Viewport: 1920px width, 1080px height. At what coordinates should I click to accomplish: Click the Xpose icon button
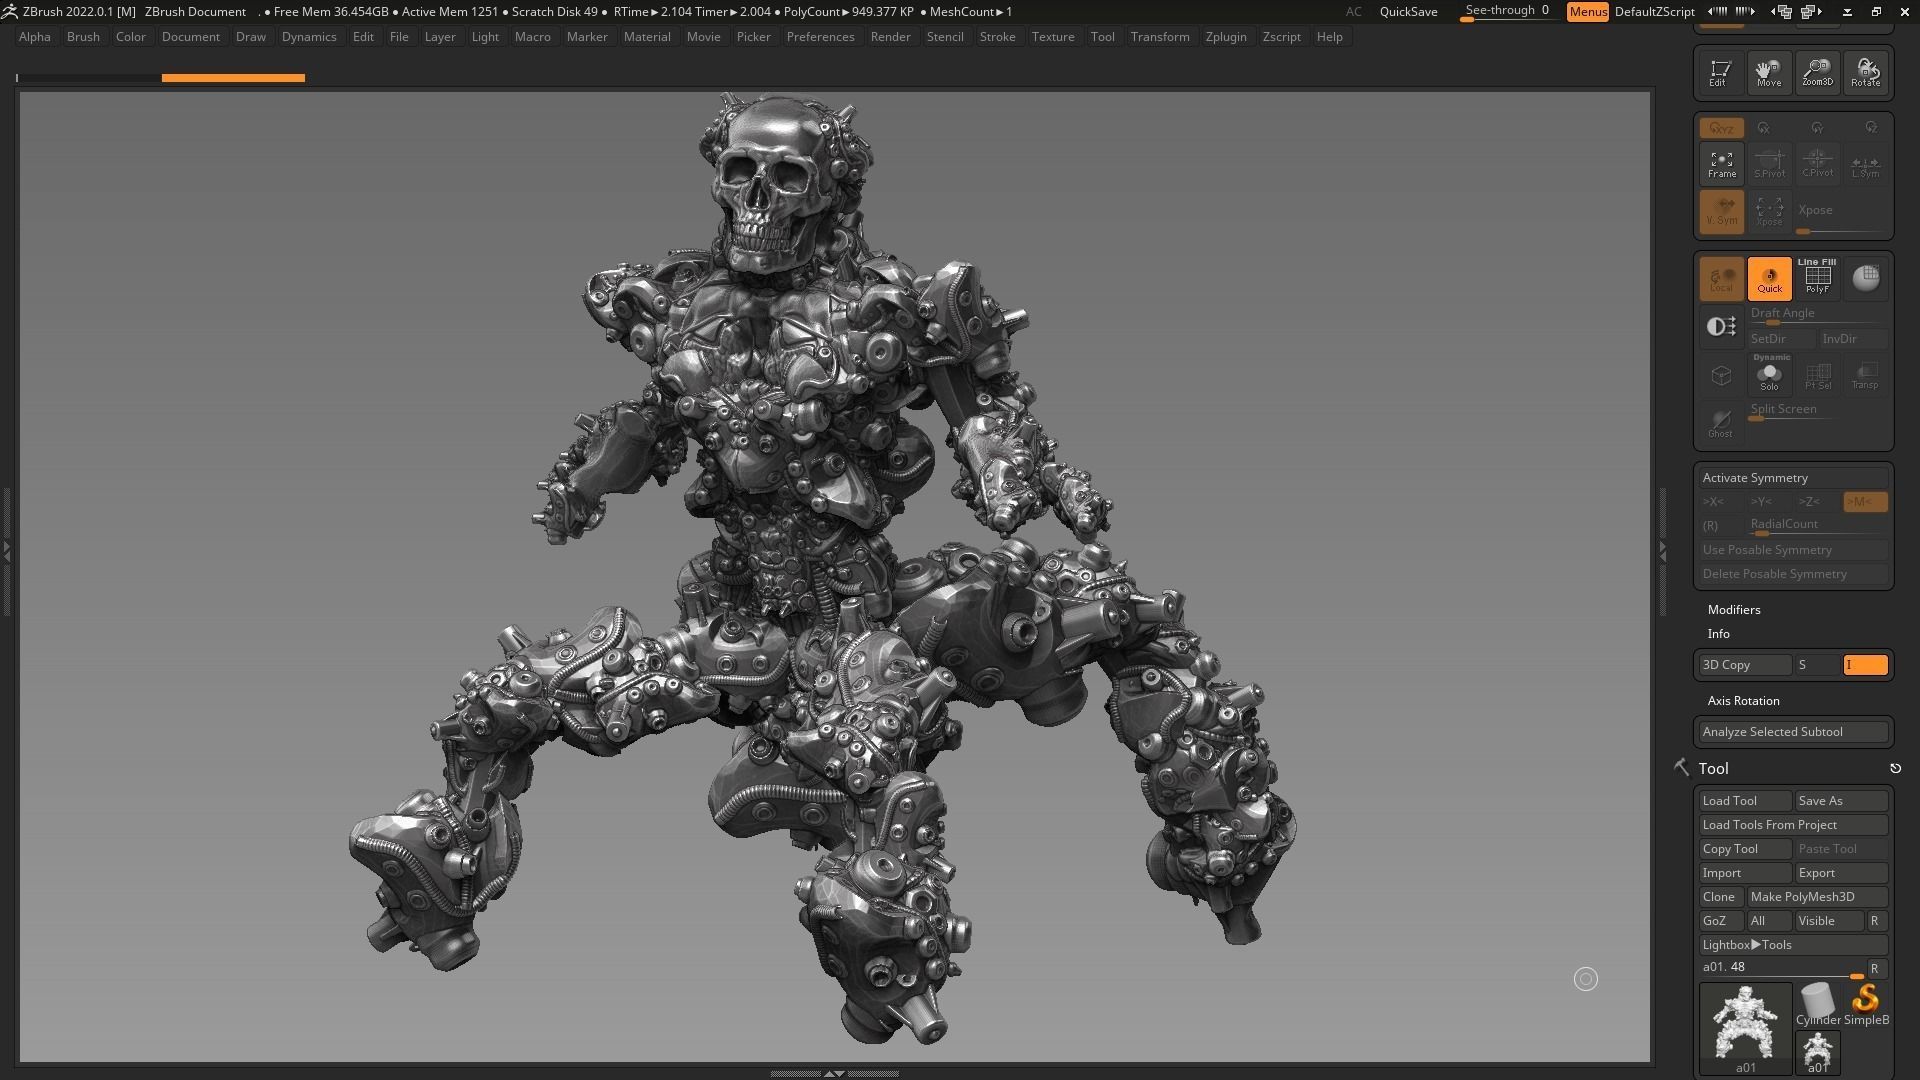coord(1769,212)
